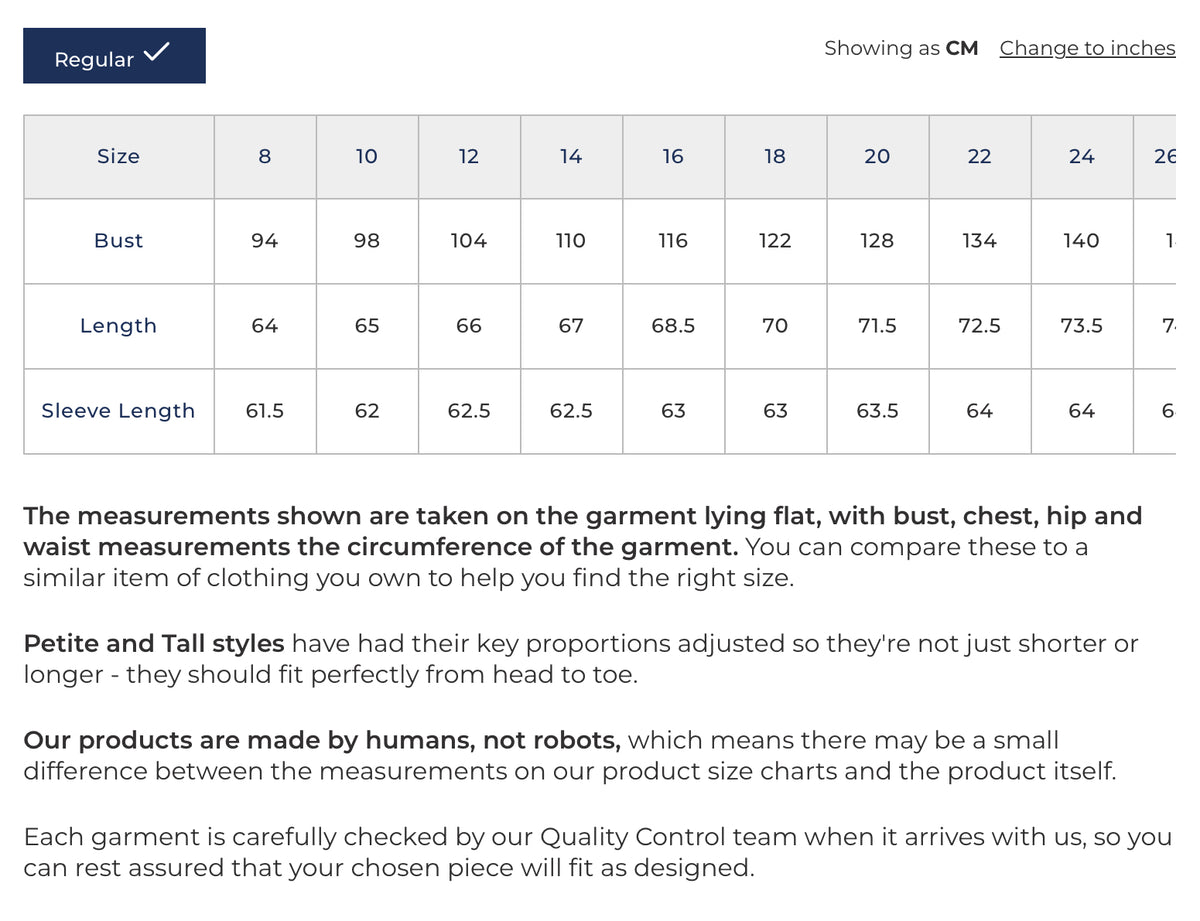Click size 12 column header
This screenshot has height=921, width=1200.
469,157
